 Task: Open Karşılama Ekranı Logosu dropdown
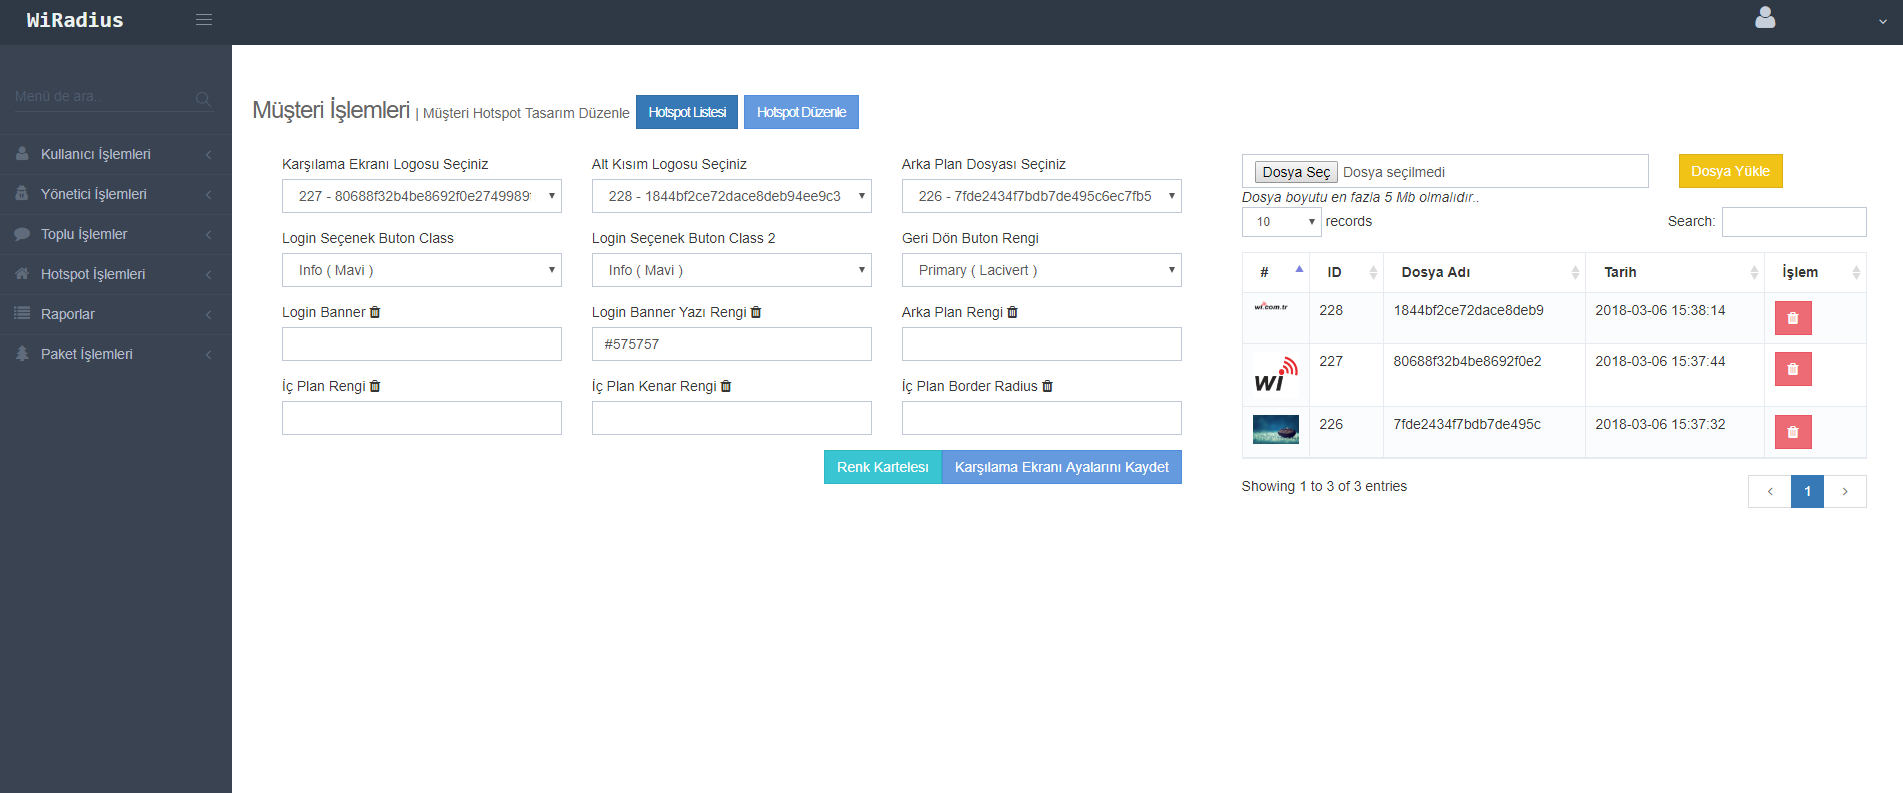[421, 196]
